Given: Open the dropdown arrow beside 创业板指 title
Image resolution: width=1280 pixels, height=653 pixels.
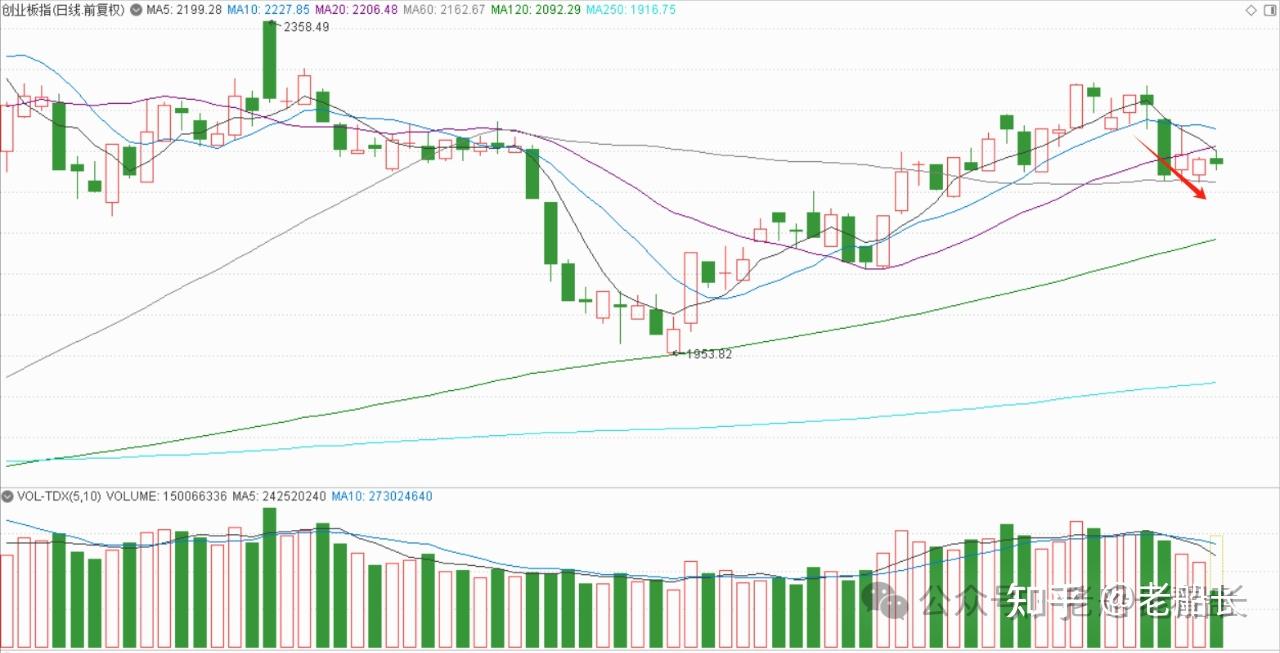Looking at the screenshot, I should tap(137, 9).
